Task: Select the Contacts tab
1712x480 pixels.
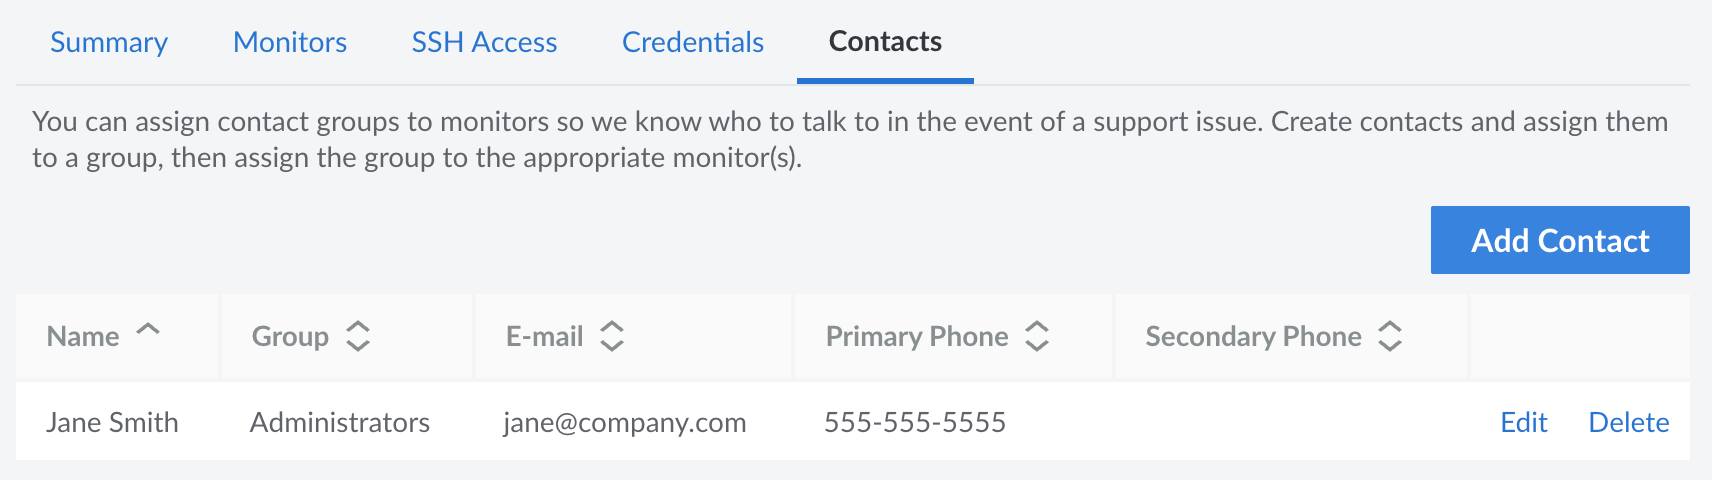Action: click(885, 42)
